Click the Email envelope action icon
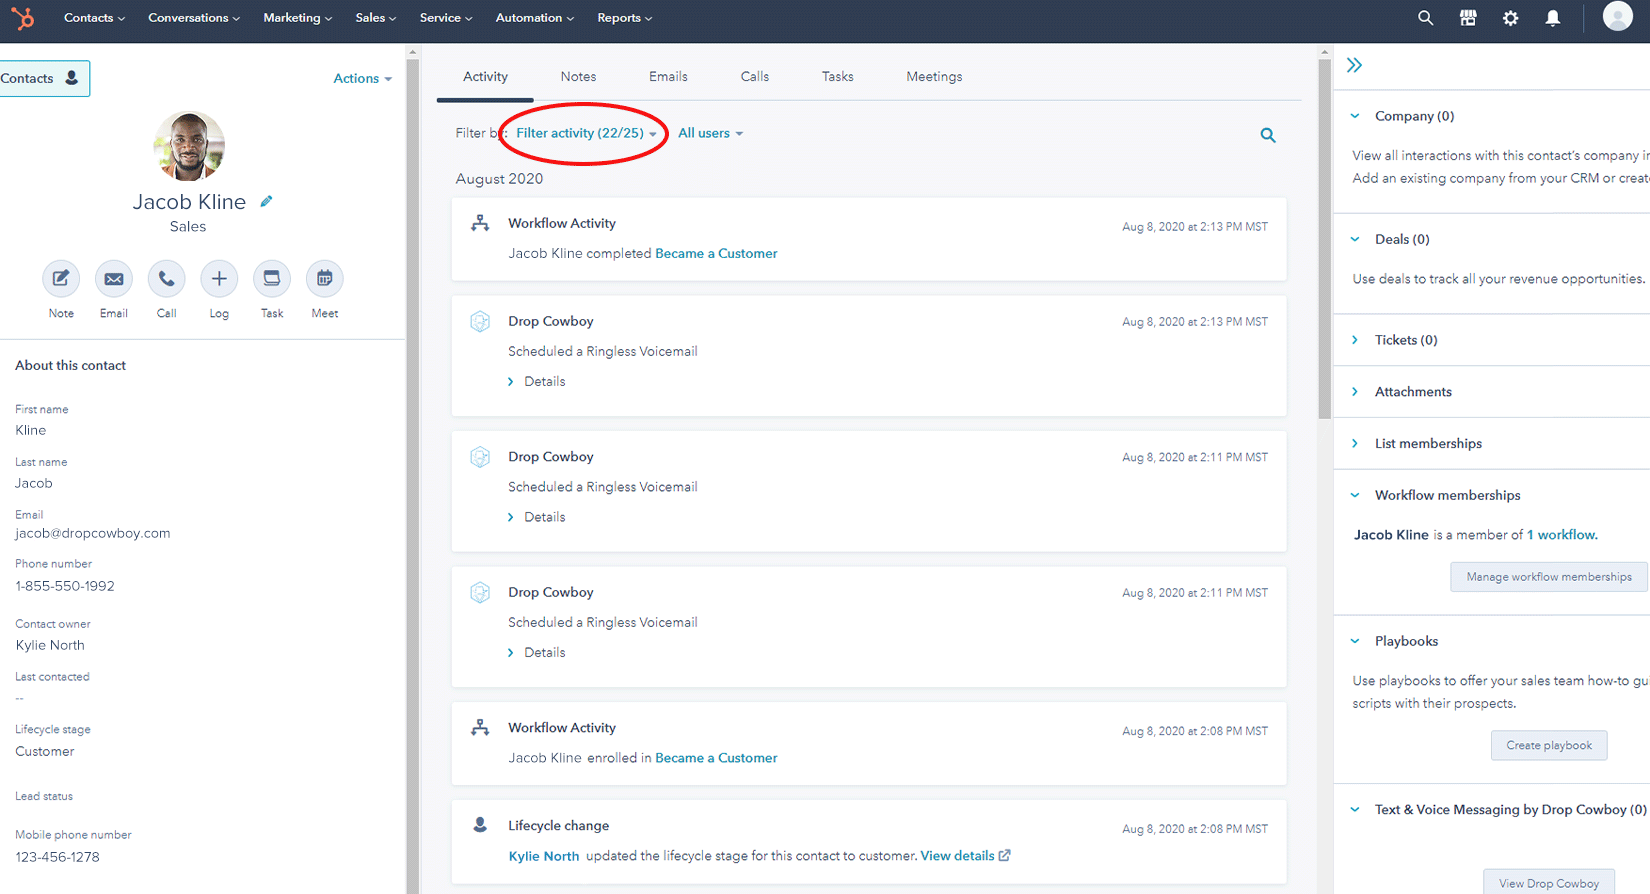The height and width of the screenshot is (894, 1650). coord(114,279)
